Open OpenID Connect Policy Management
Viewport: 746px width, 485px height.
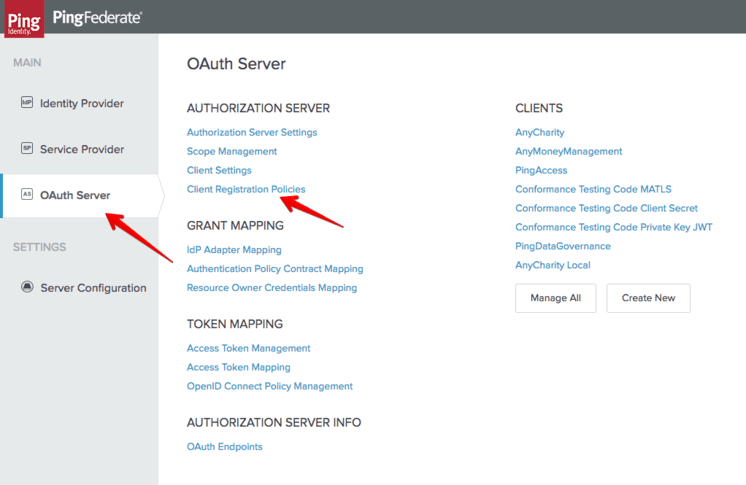tap(270, 386)
